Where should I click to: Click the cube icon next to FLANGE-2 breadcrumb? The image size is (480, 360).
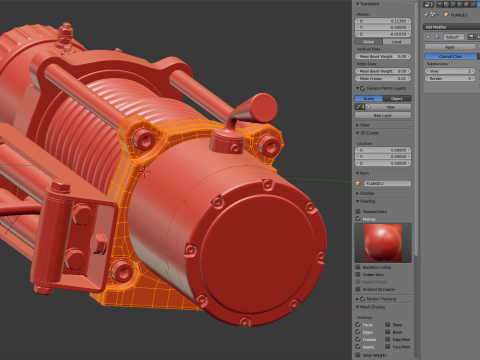(x=446, y=15)
